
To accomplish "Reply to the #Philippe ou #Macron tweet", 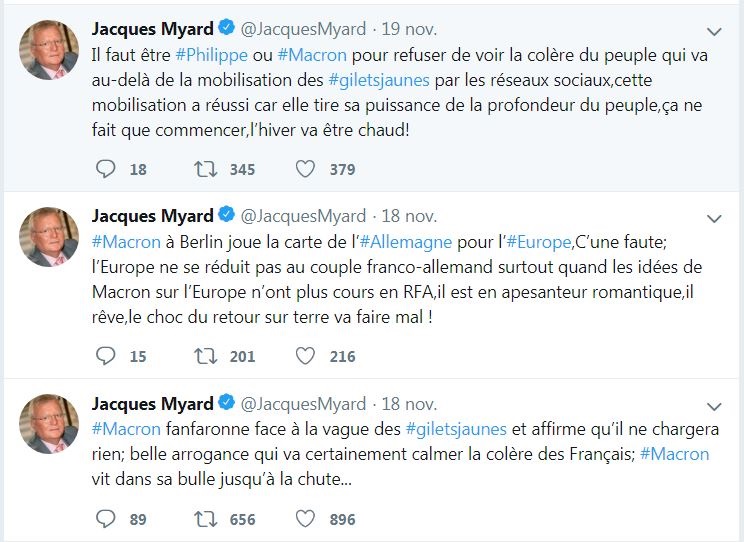I will click(106, 169).
